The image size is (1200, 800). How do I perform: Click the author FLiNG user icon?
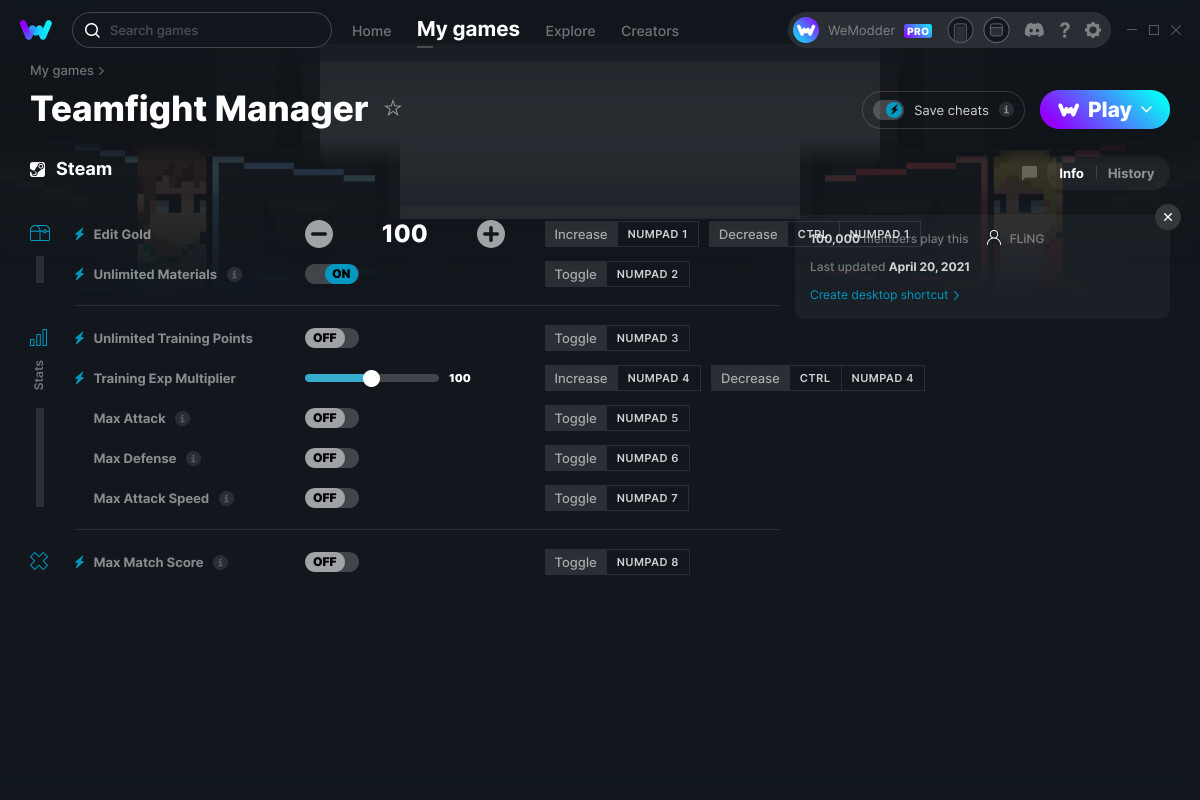993,239
